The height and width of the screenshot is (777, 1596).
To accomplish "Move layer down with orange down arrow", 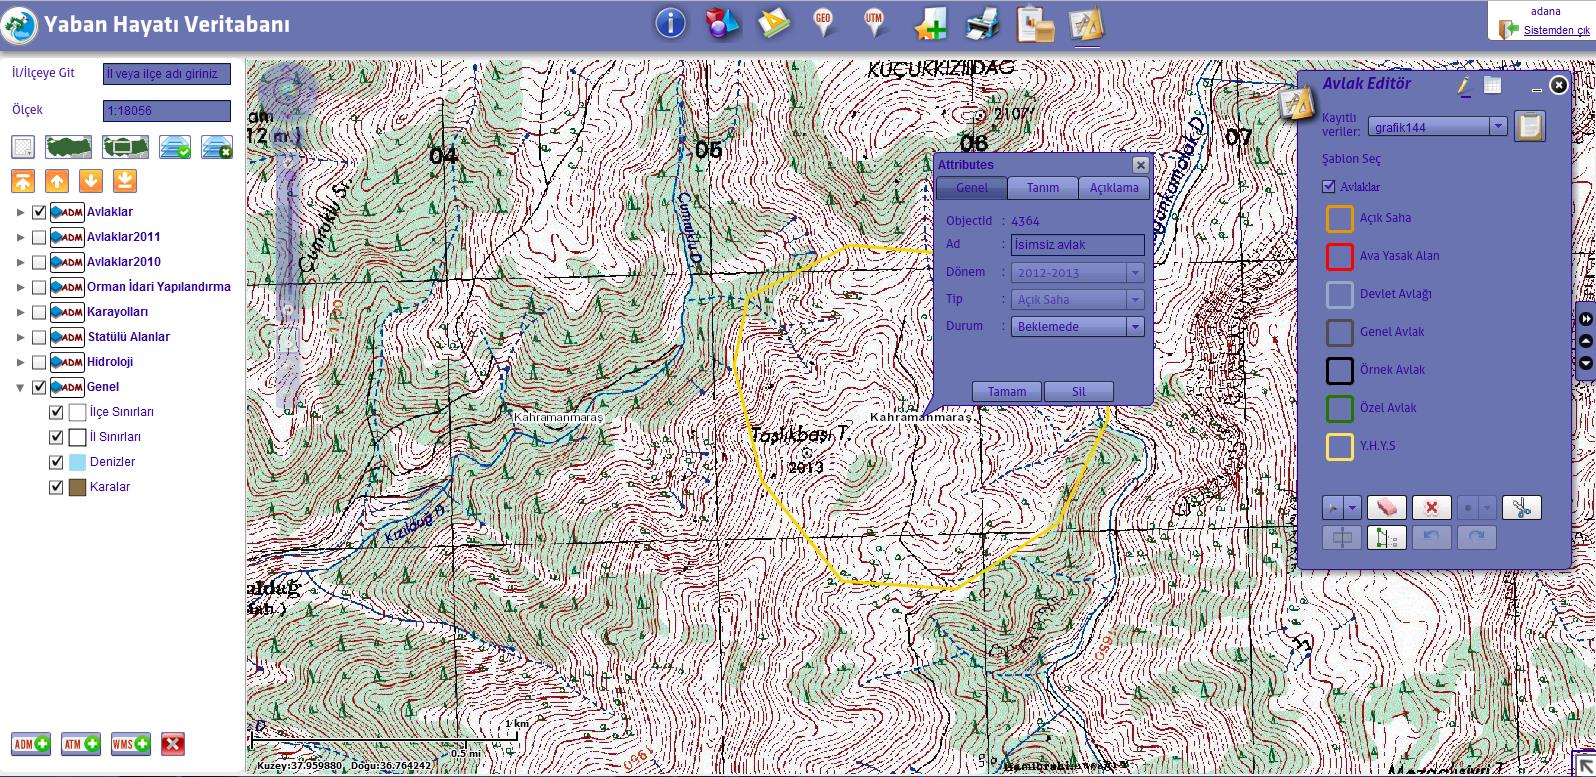I will point(91,181).
